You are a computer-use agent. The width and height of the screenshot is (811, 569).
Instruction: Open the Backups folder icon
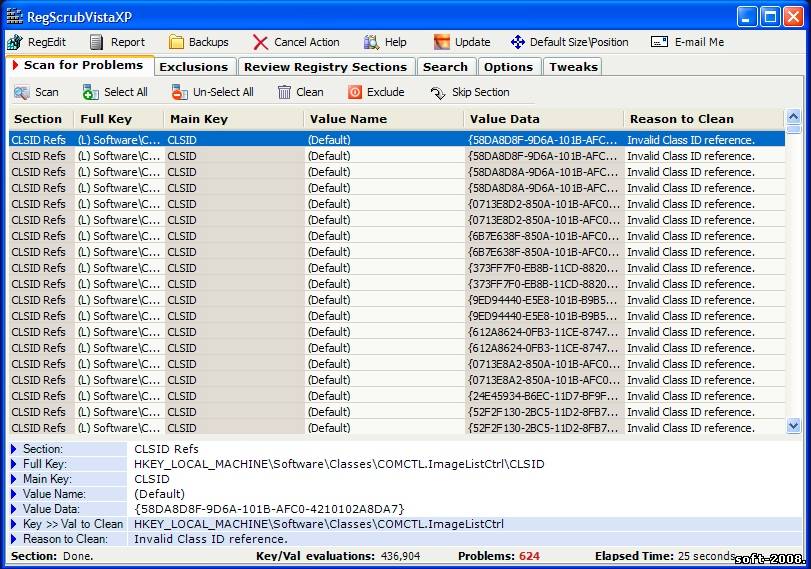[176, 42]
